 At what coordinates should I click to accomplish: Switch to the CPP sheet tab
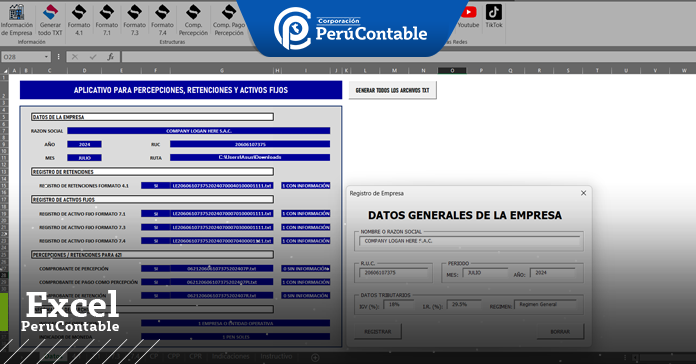(x=174, y=356)
